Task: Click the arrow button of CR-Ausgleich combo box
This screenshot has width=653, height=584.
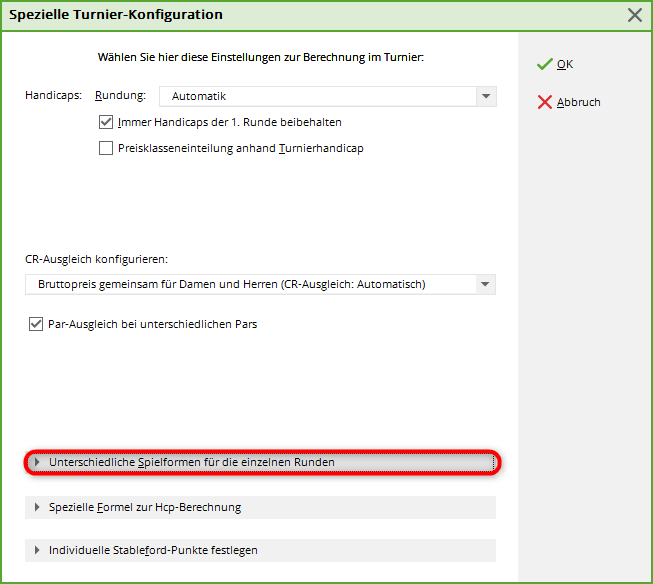Action: tap(485, 284)
